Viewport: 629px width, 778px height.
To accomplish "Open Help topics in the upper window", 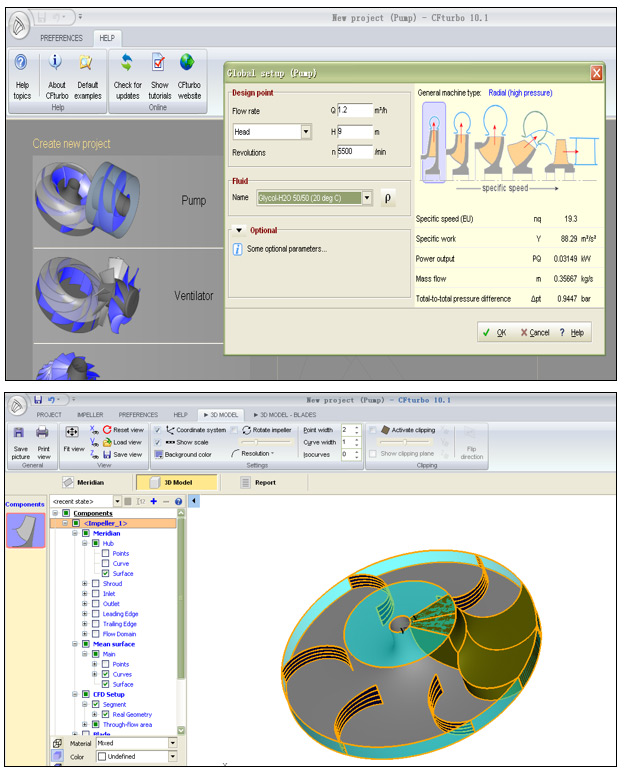I will coord(21,76).
